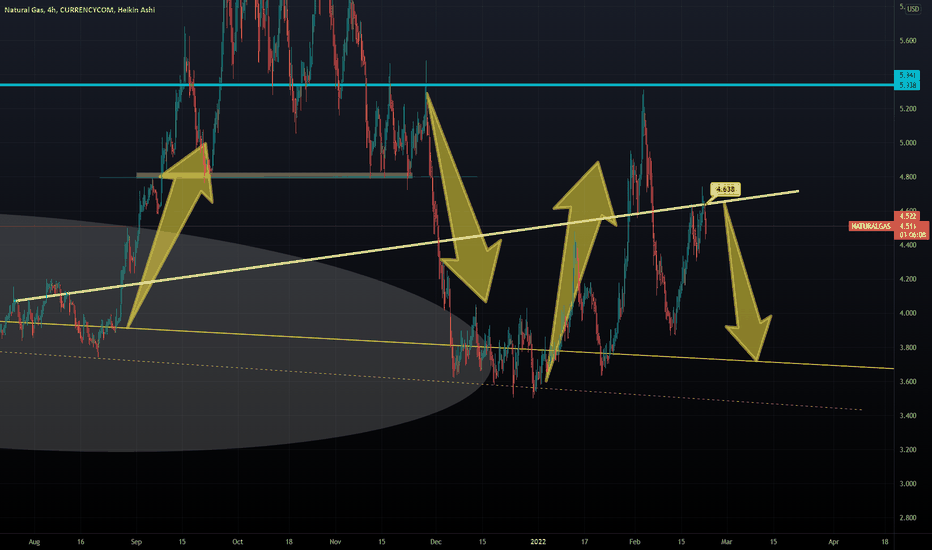The image size is (932, 550).
Task: Select the NATURALGAS symbol price tag
Action: (x=871, y=227)
